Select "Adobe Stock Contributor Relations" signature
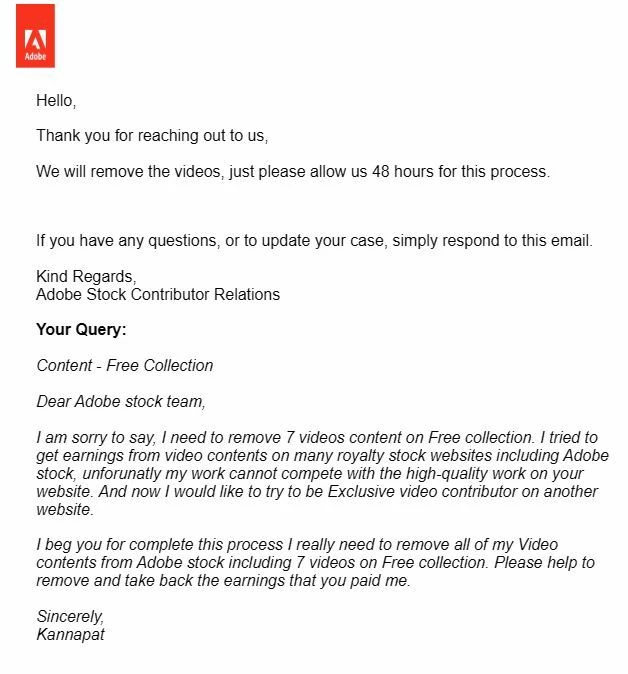 click(158, 295)
